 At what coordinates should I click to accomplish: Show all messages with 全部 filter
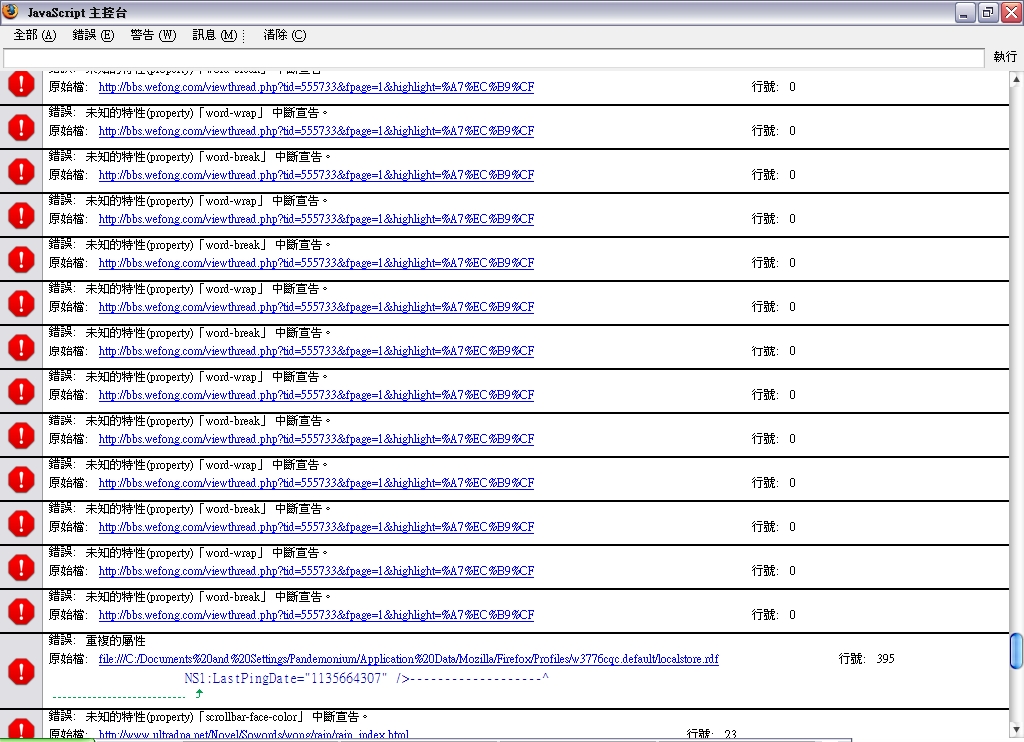(x=35, y=35)
